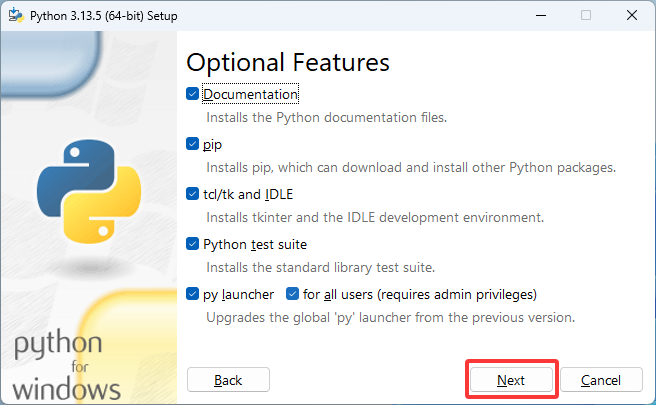Click the Python Setup title bar icon
Image resolution: width=656 pixels, height=405 pixels.
click(15, 15)
